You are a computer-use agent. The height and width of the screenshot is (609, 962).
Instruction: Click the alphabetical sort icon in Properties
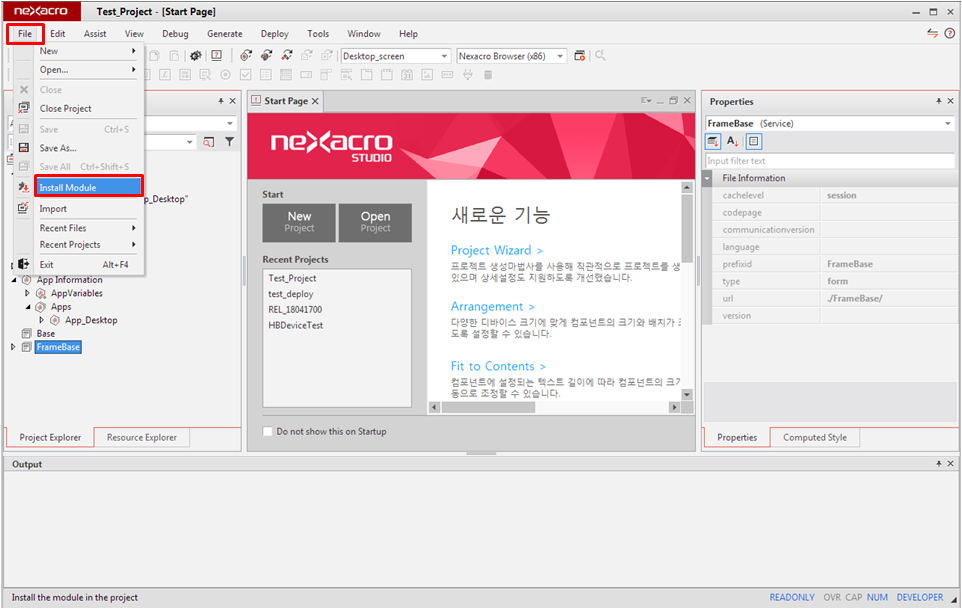733,142
